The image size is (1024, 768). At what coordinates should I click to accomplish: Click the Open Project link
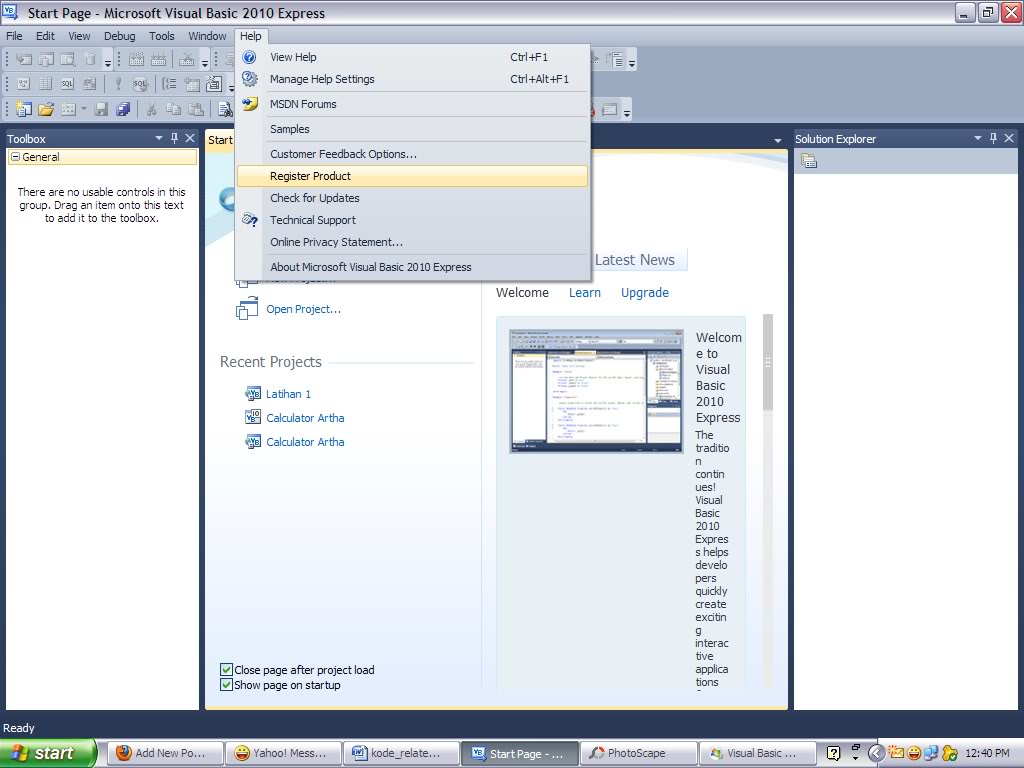[303, 309]
